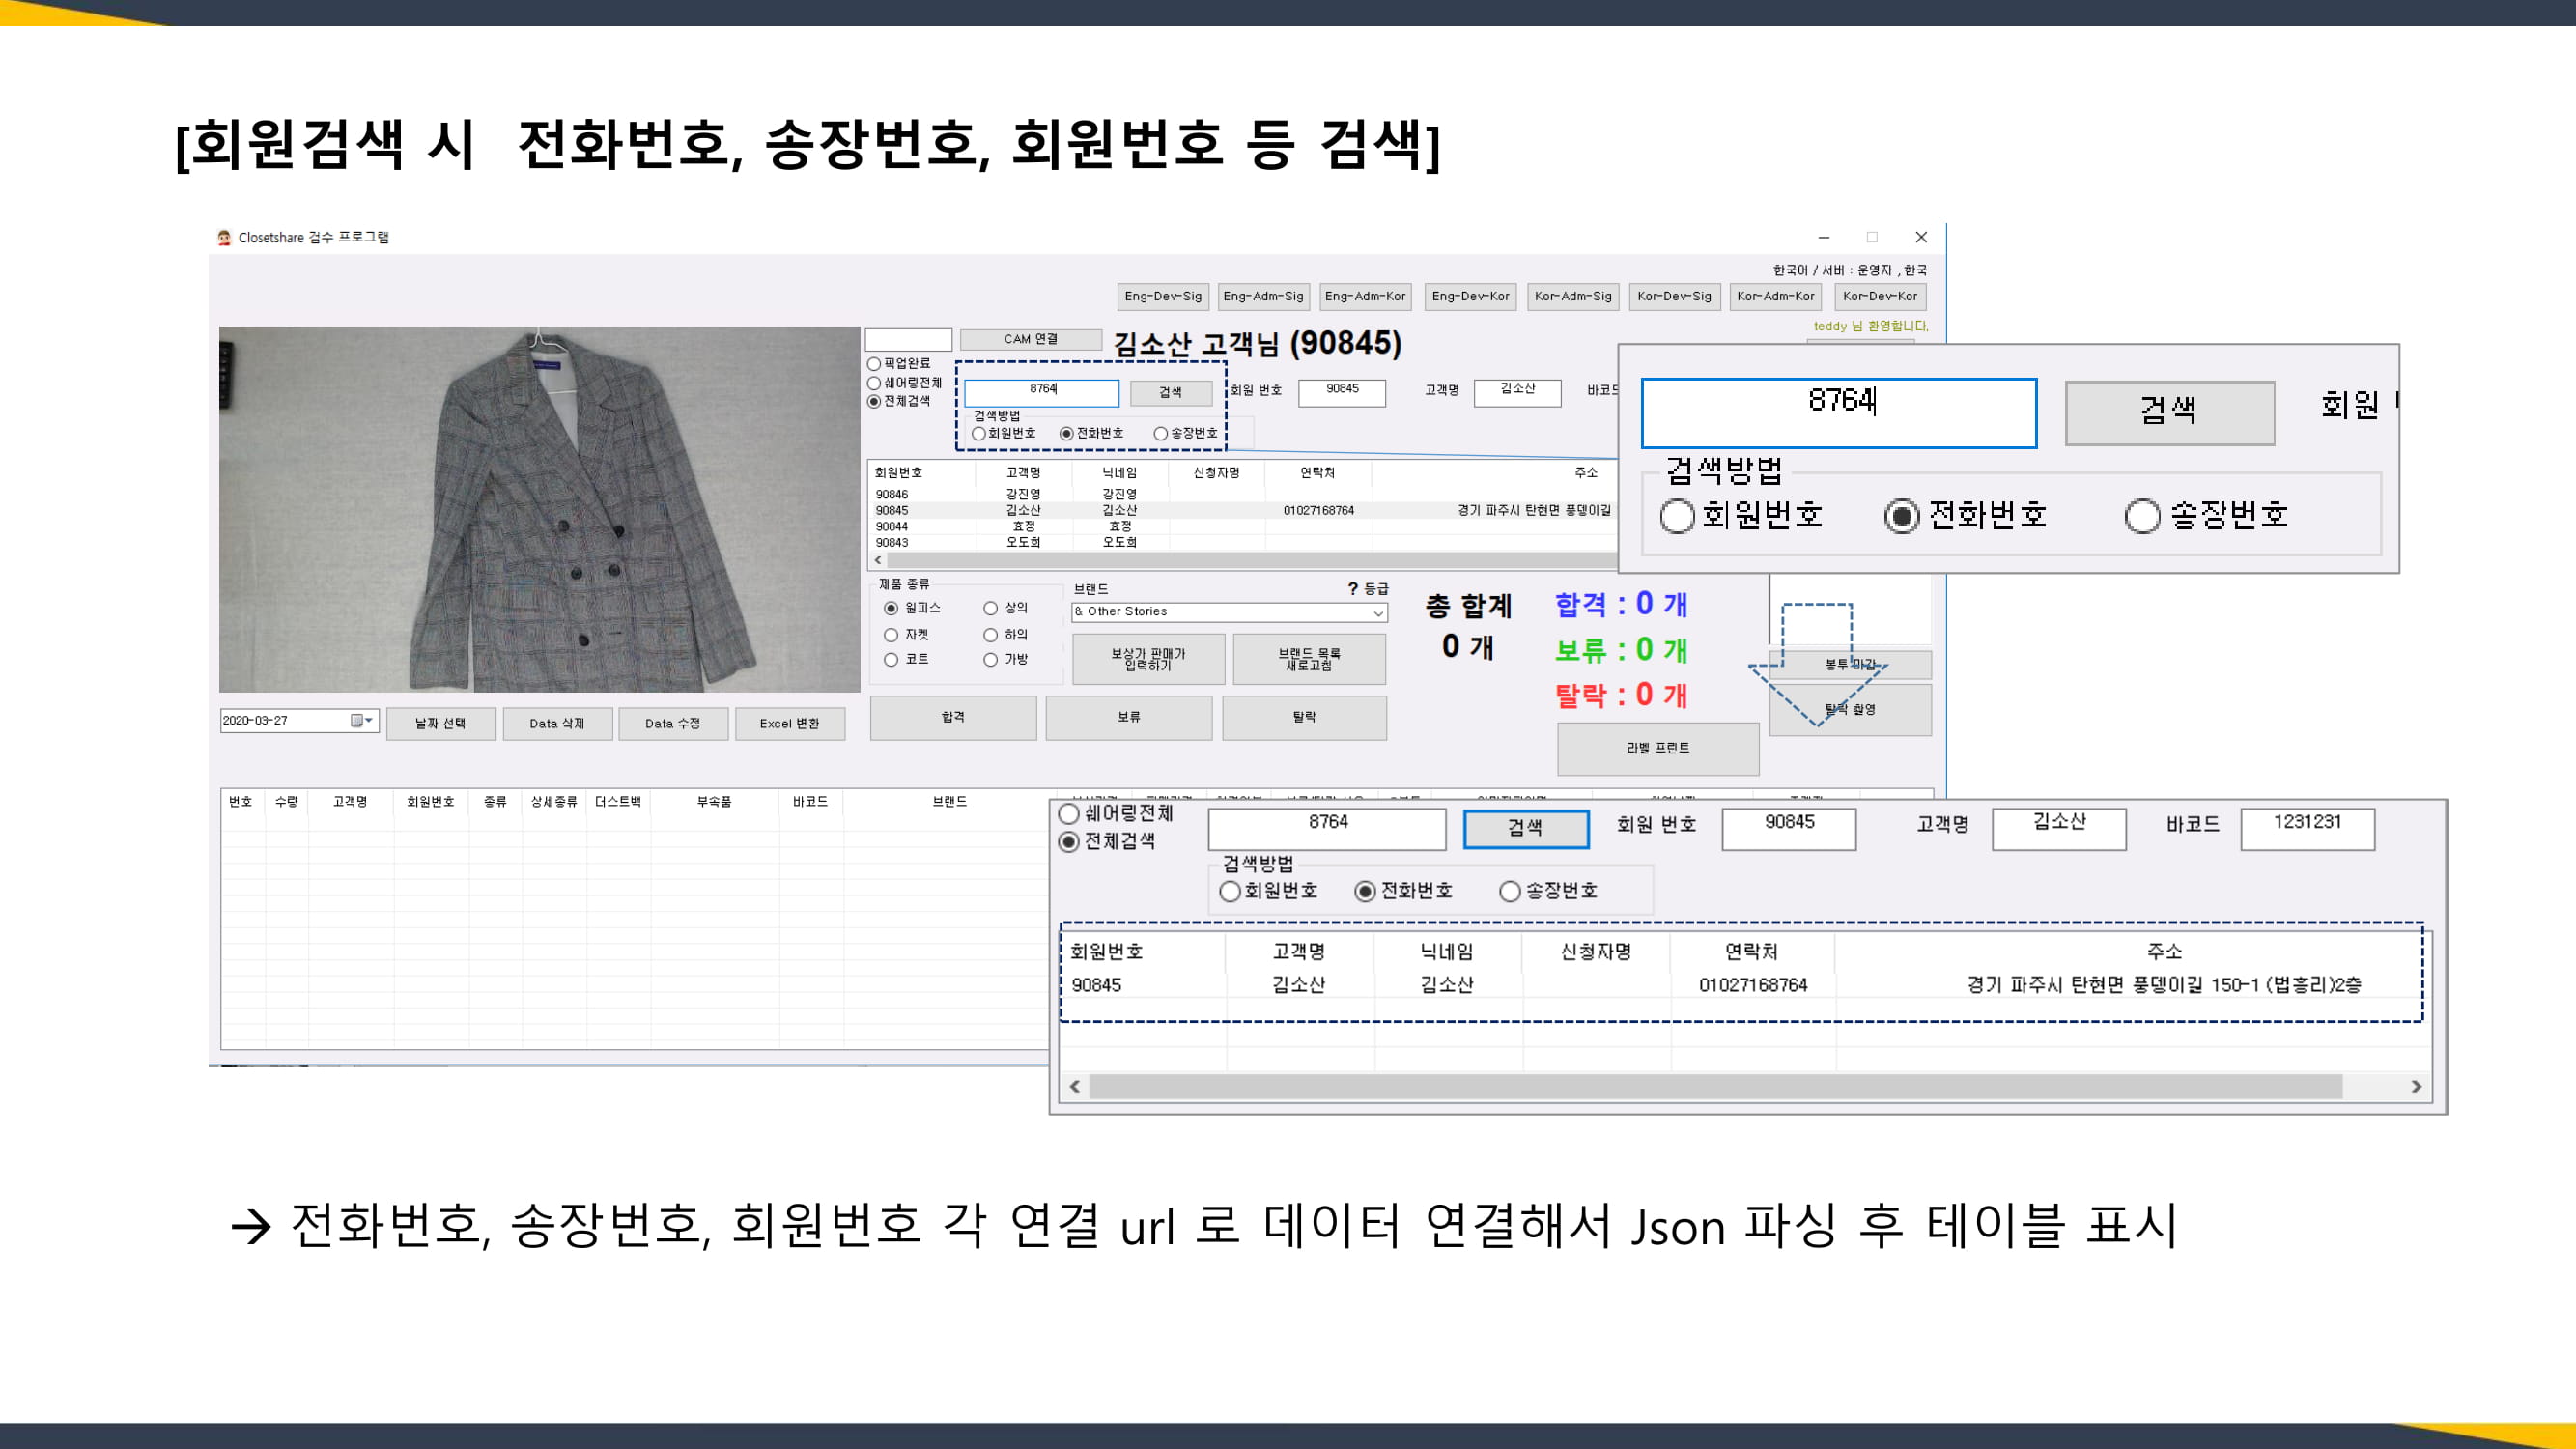
Task: Click the 합격 : 0 개 counter
Action: pos(1621,604)
